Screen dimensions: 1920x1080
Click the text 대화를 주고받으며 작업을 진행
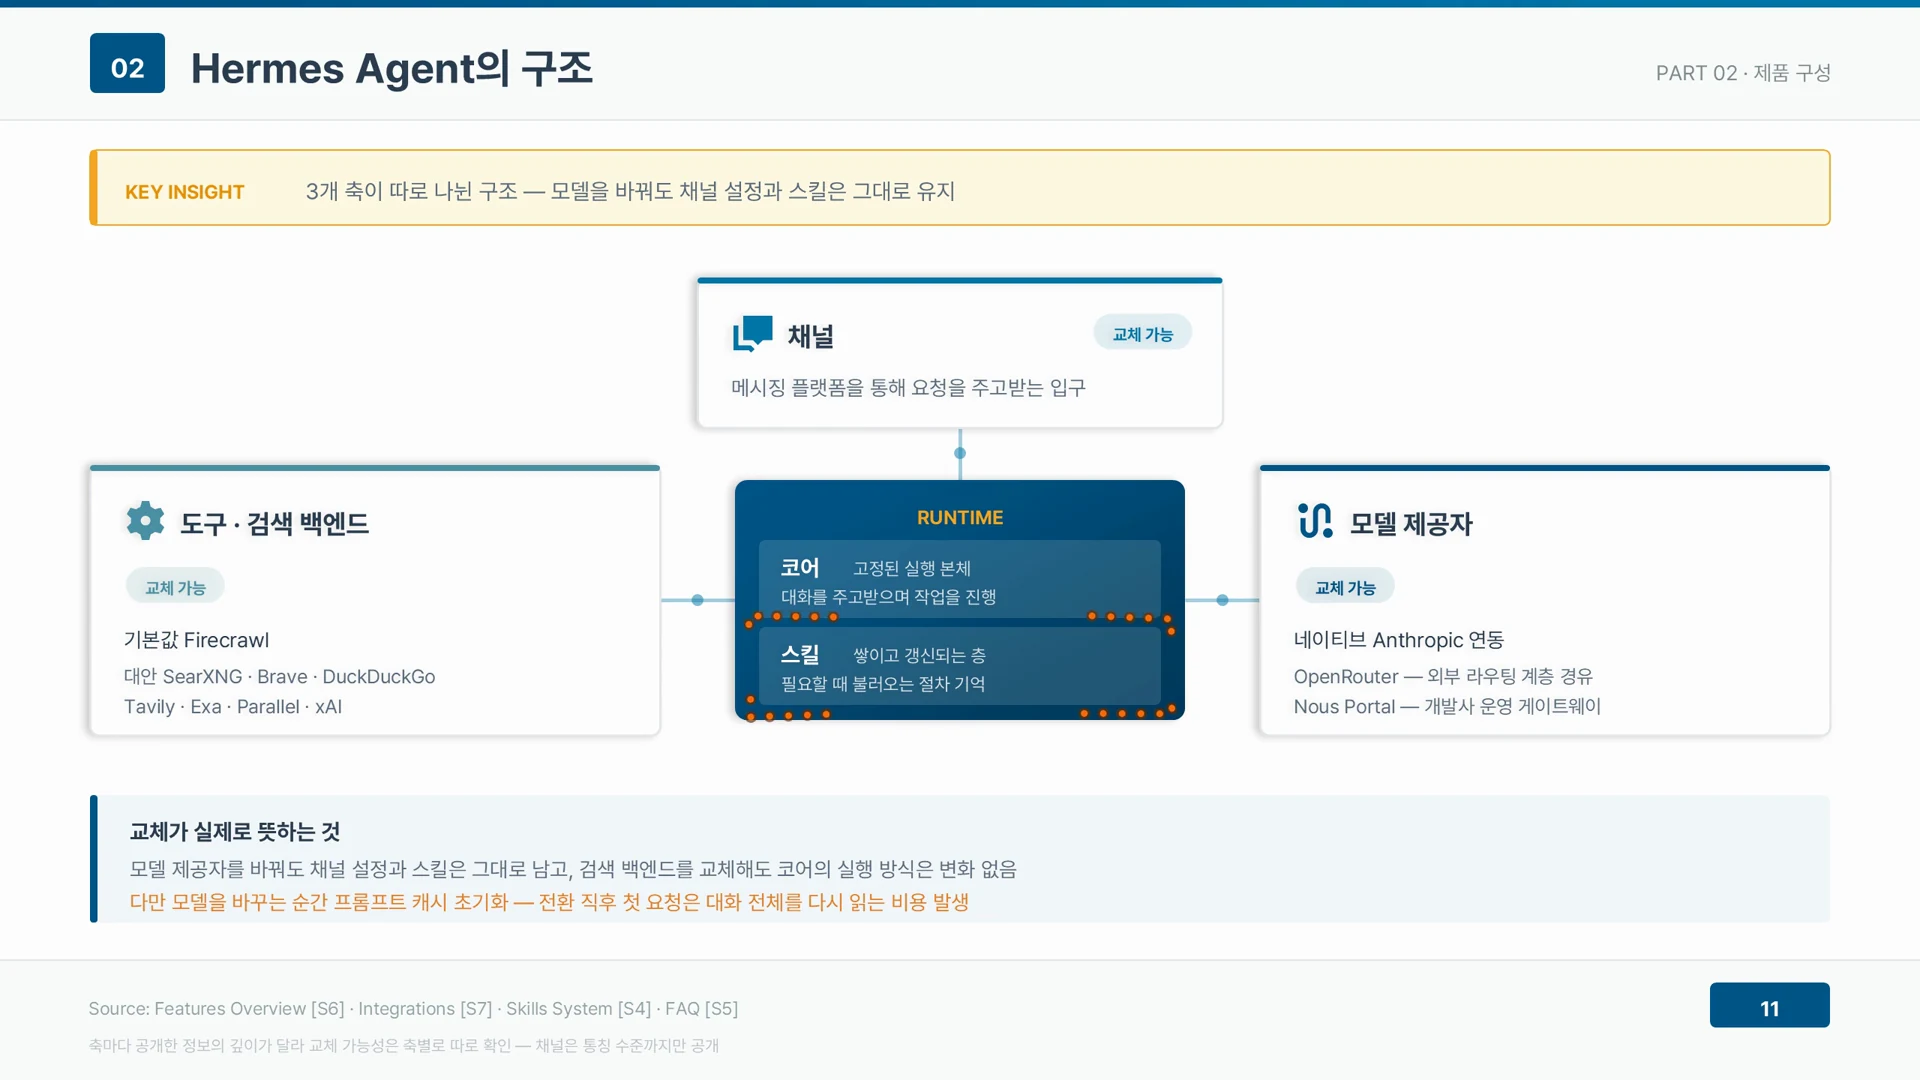click(888, 597)
